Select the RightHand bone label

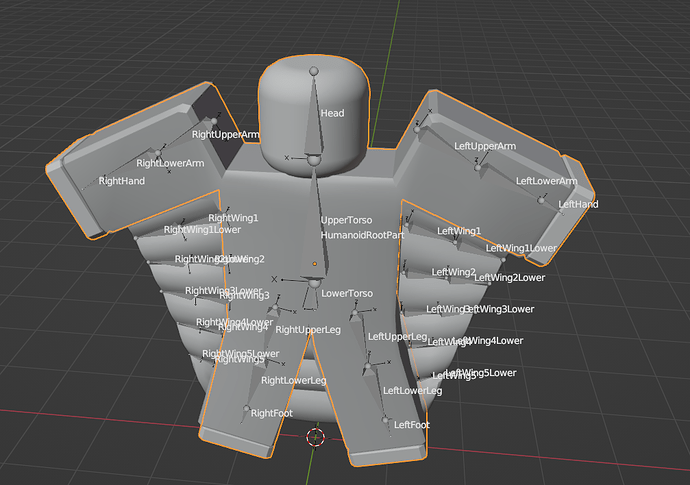(121, 181)
